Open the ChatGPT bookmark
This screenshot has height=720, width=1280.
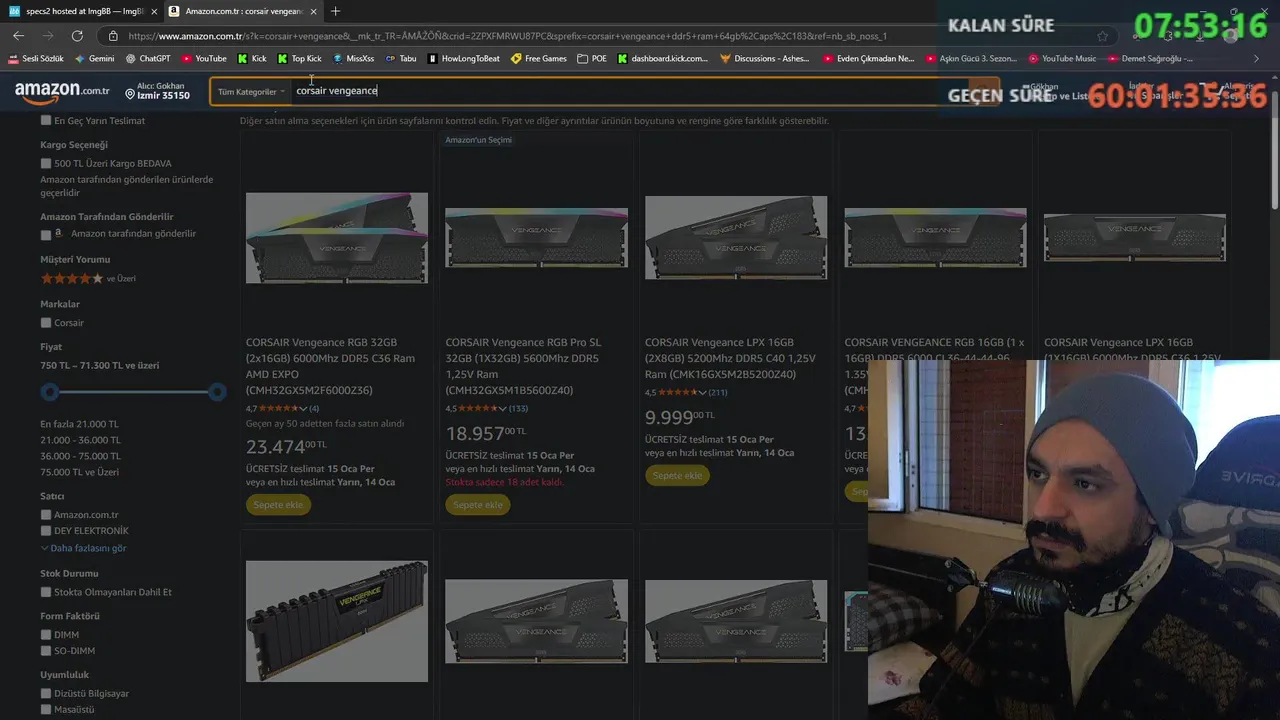click(148, 59)
